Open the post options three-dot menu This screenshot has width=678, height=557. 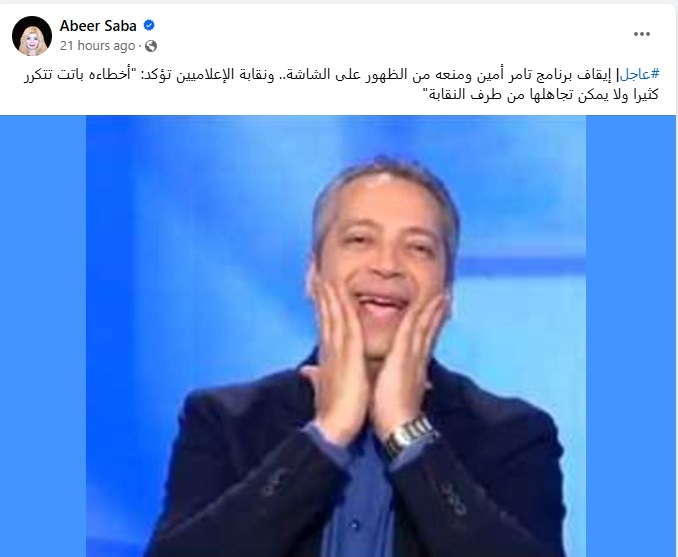(x=642, y=34)
